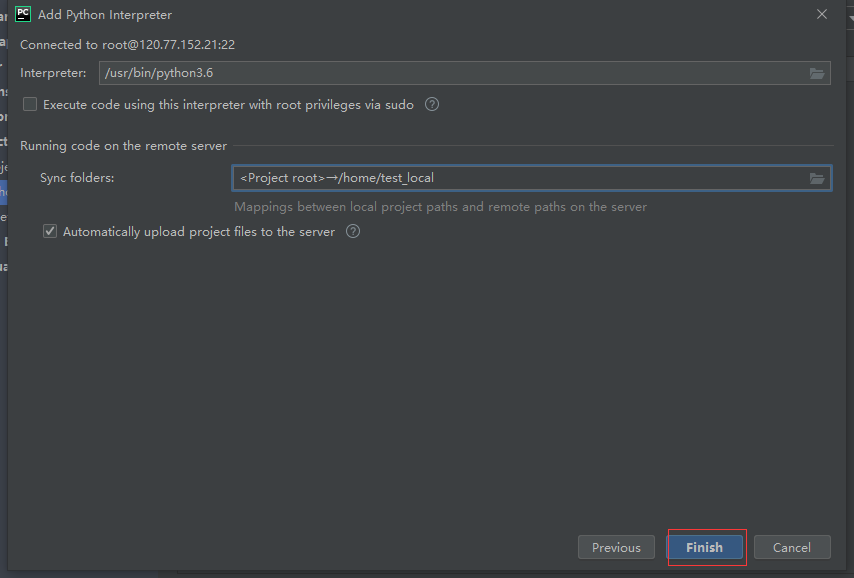Go back with the Previous button

[x=616, y=547]
